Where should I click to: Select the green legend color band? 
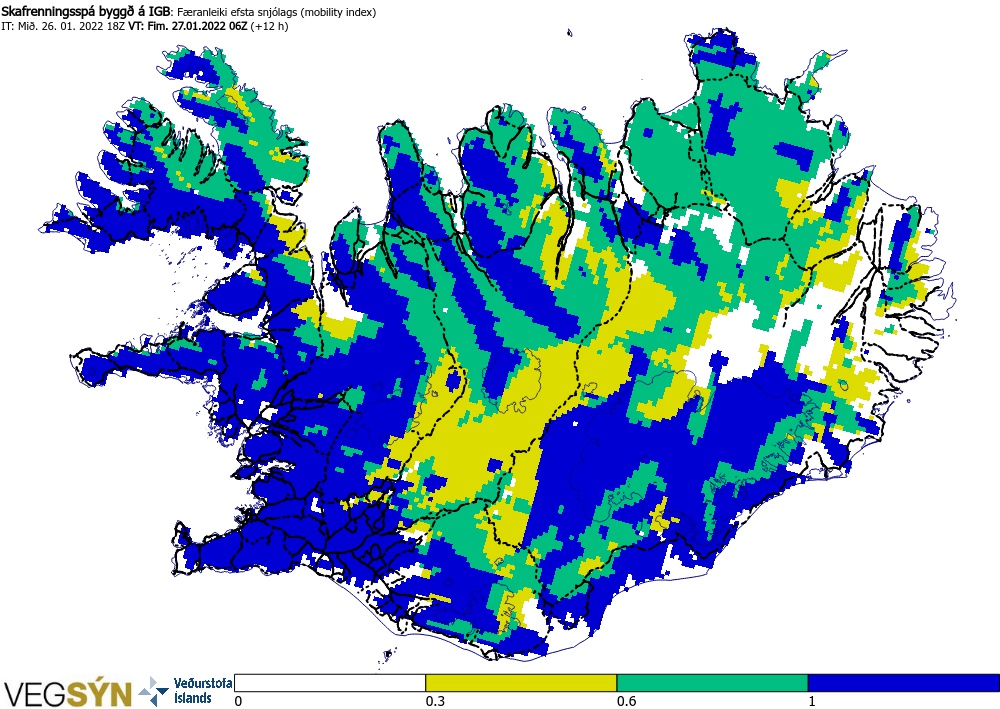(712, 683)
